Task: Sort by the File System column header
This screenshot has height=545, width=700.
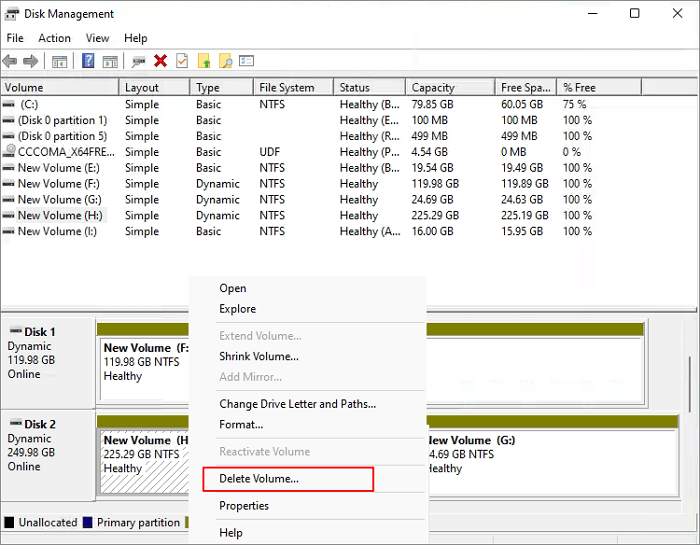Action: click(x=286, y=88)
